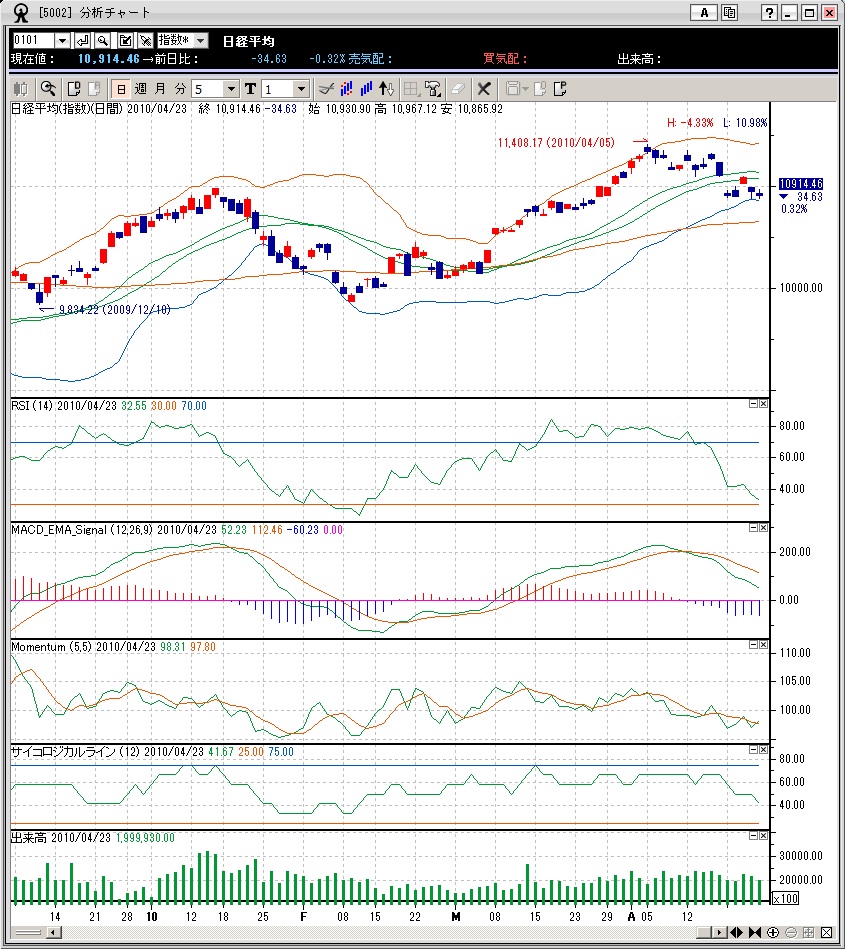Open the 指数 category dropdown
Viewport: 845px width, 949px height.
tap(201, 41)
